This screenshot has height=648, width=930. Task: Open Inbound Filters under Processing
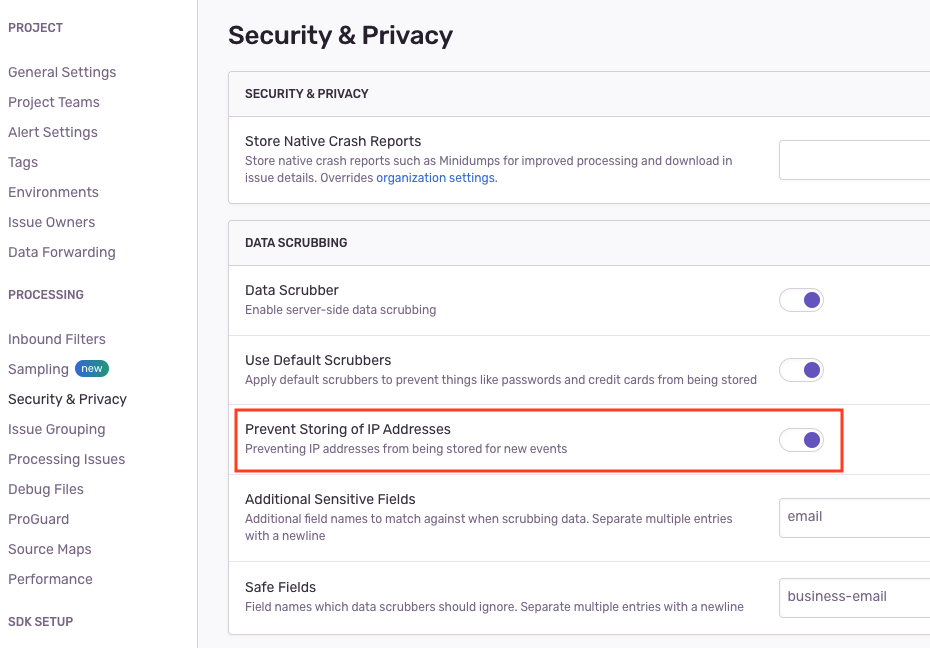pyautogui.click(x=57, y=339)
